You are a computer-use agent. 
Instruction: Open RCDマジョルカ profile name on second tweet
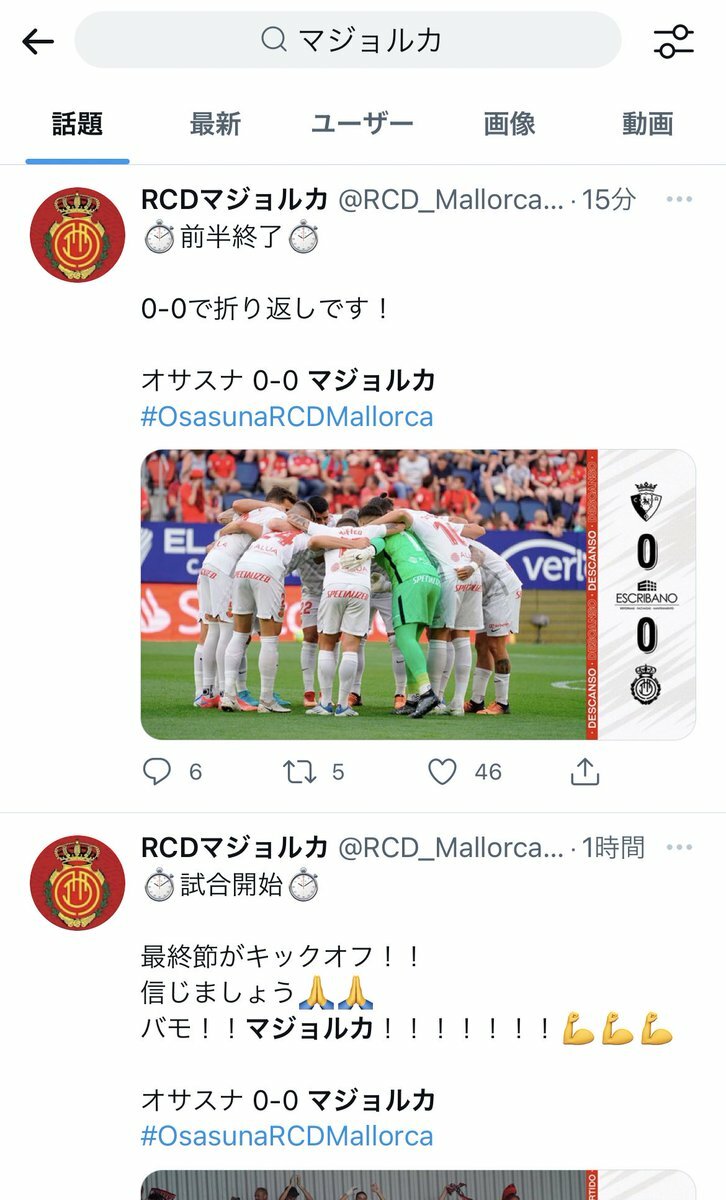pos(234,848)
